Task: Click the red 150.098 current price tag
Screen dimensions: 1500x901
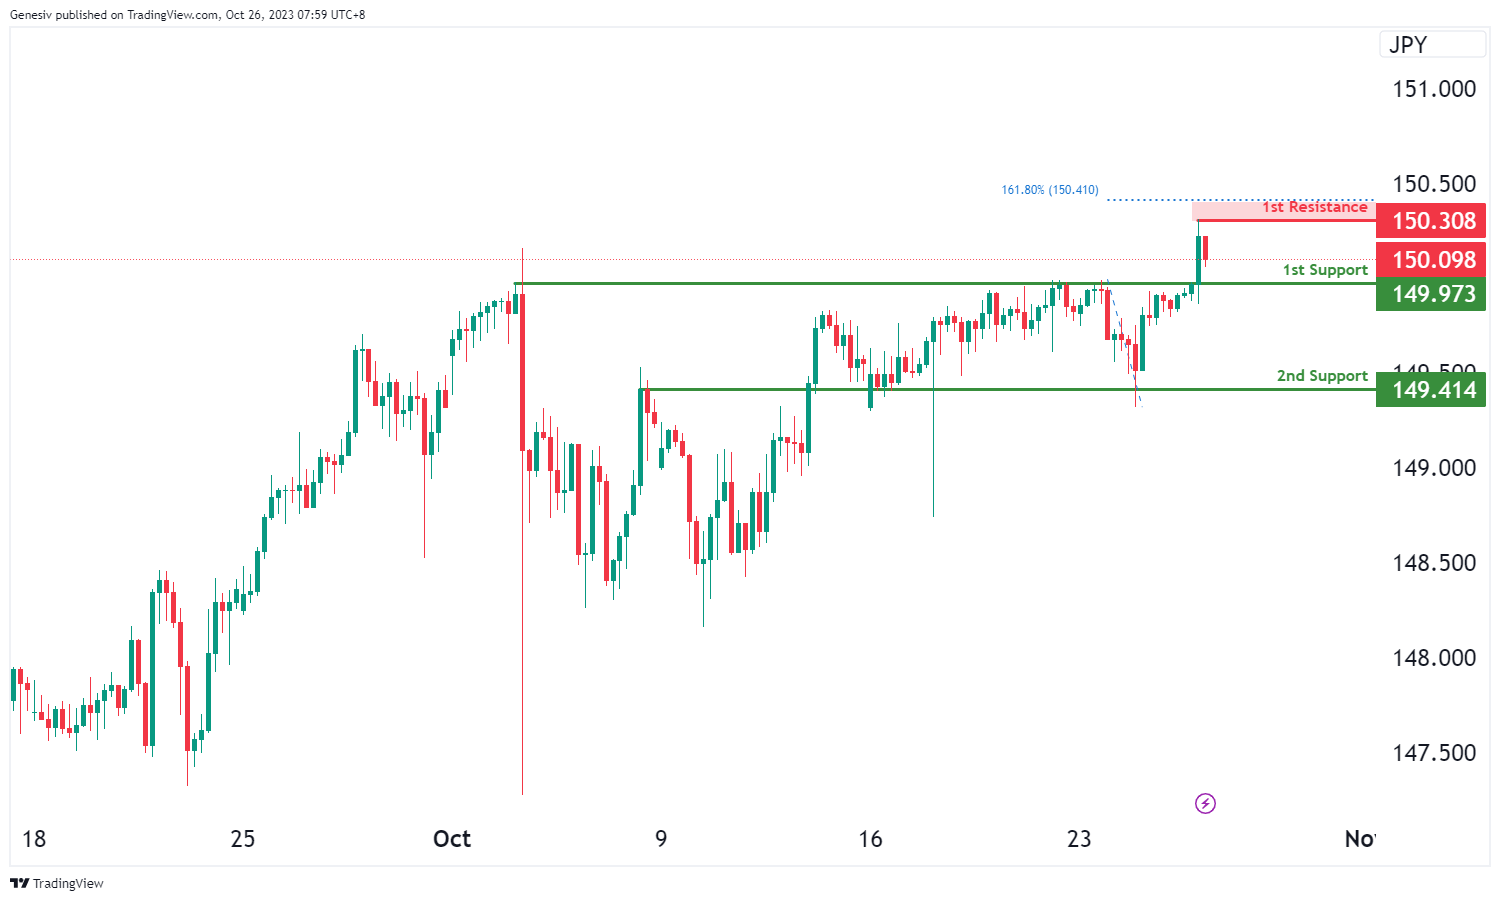Action: [1431, 260]
